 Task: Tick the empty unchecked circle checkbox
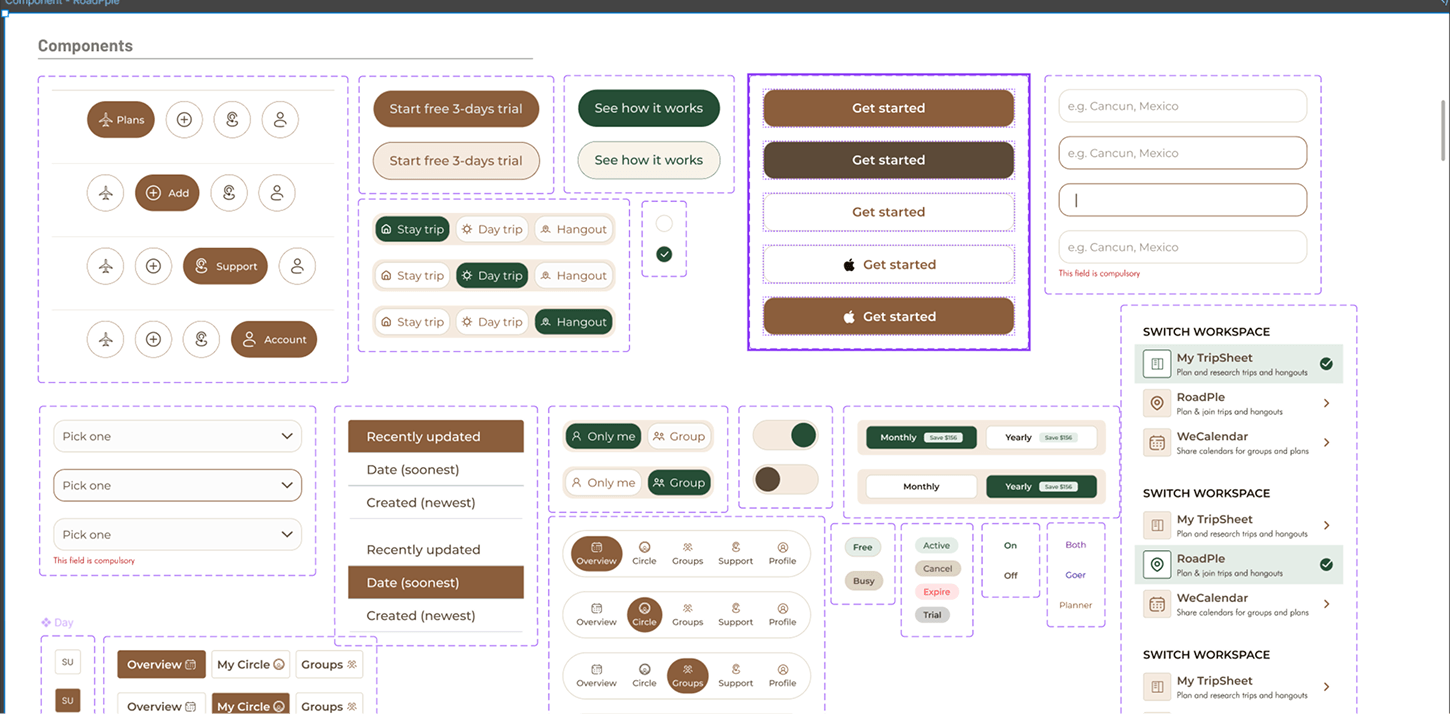[x=664, y=224]
